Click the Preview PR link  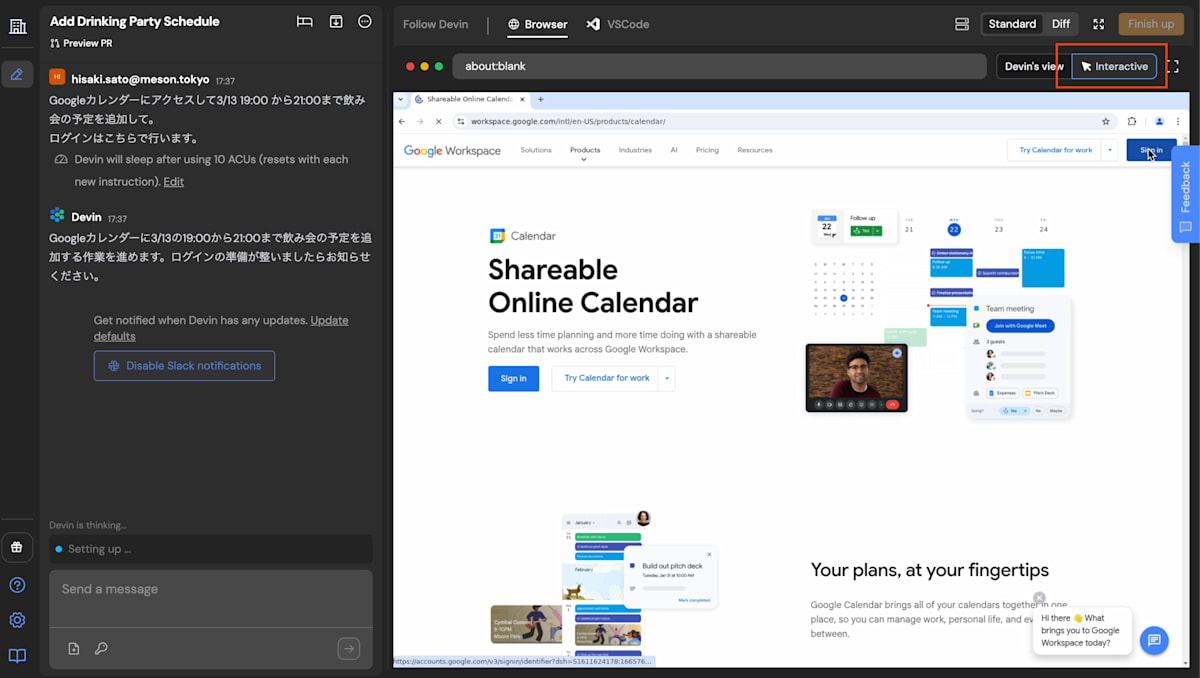81,43
